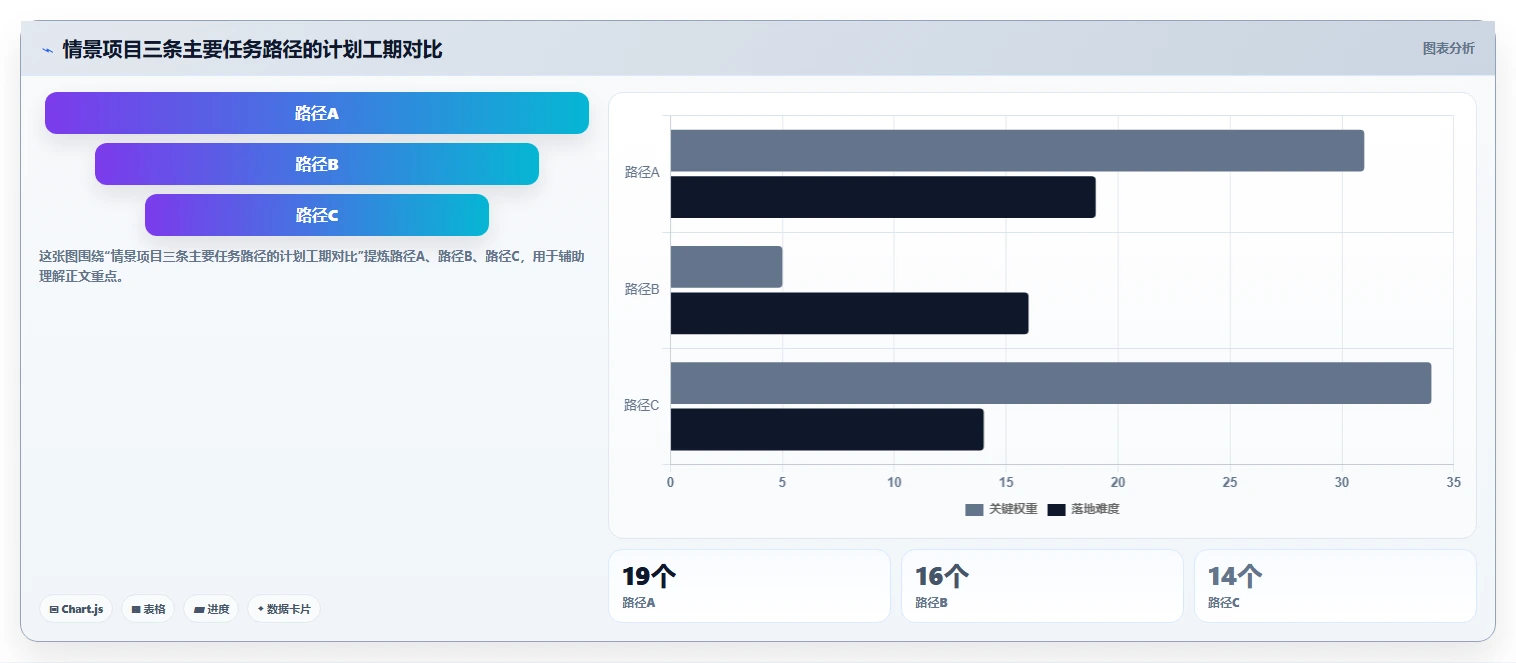Click the 路径C 关键权重 longest gray bar
The width and height of the screenshot is (1516, 663).
point(1051,383)
